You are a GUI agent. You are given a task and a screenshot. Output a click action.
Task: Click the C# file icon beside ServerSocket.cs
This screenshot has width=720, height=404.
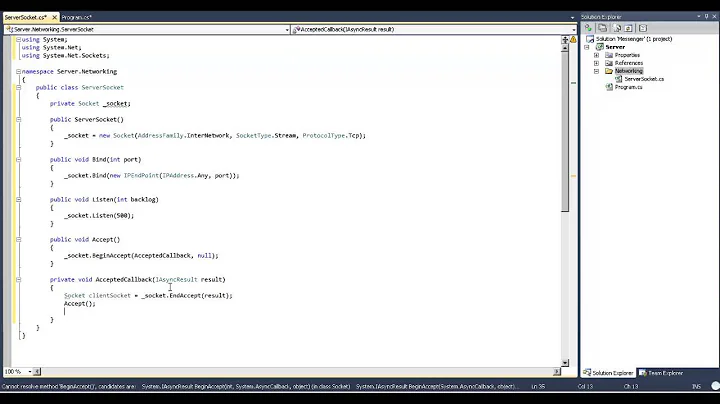pos(619,79)
